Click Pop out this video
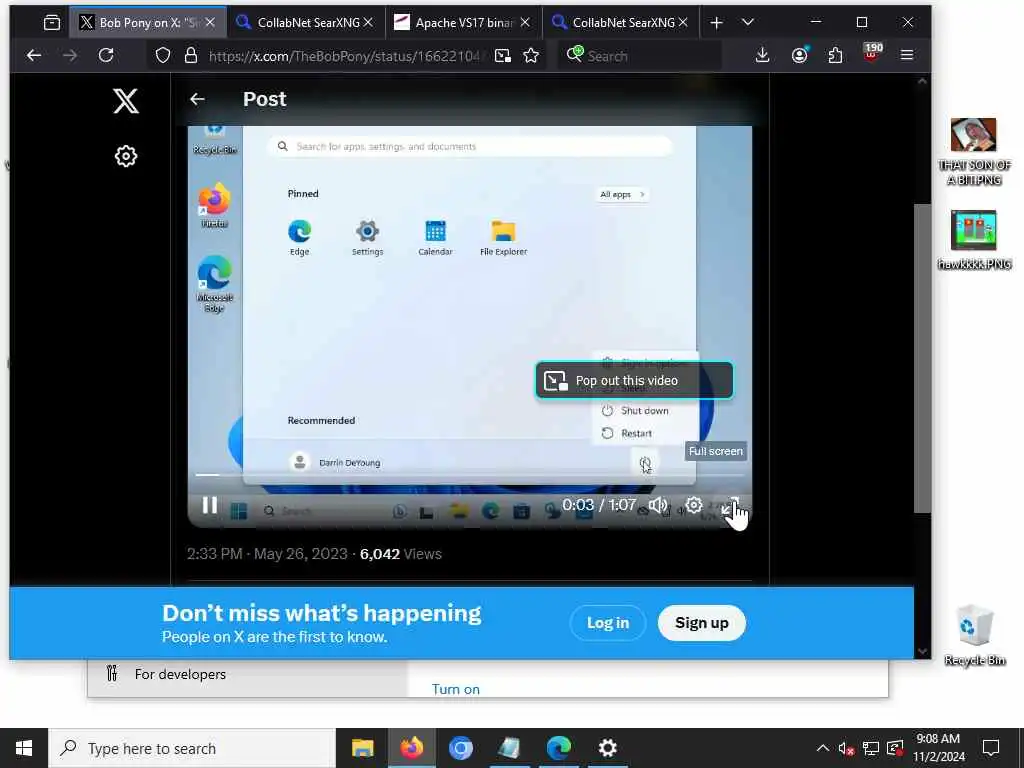The height and width of the screenshot is (768, 1024). 634,380
